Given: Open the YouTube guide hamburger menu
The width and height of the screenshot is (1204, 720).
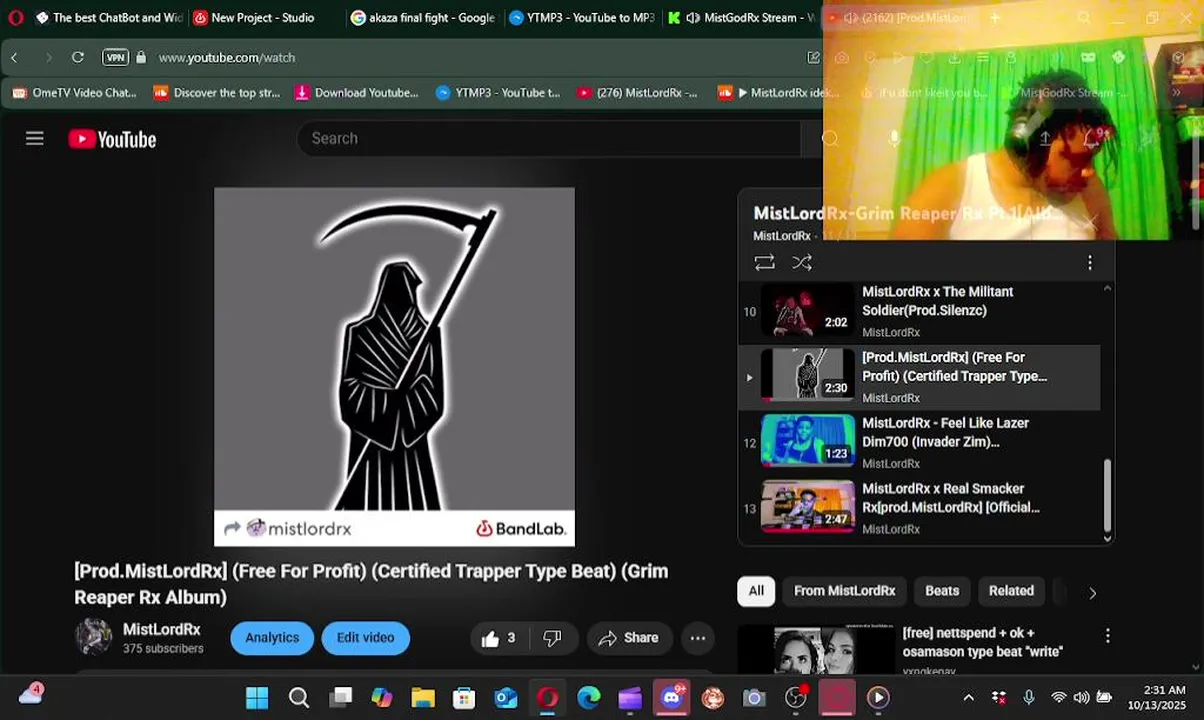Looking at the screenshot, I should point(35,139).
